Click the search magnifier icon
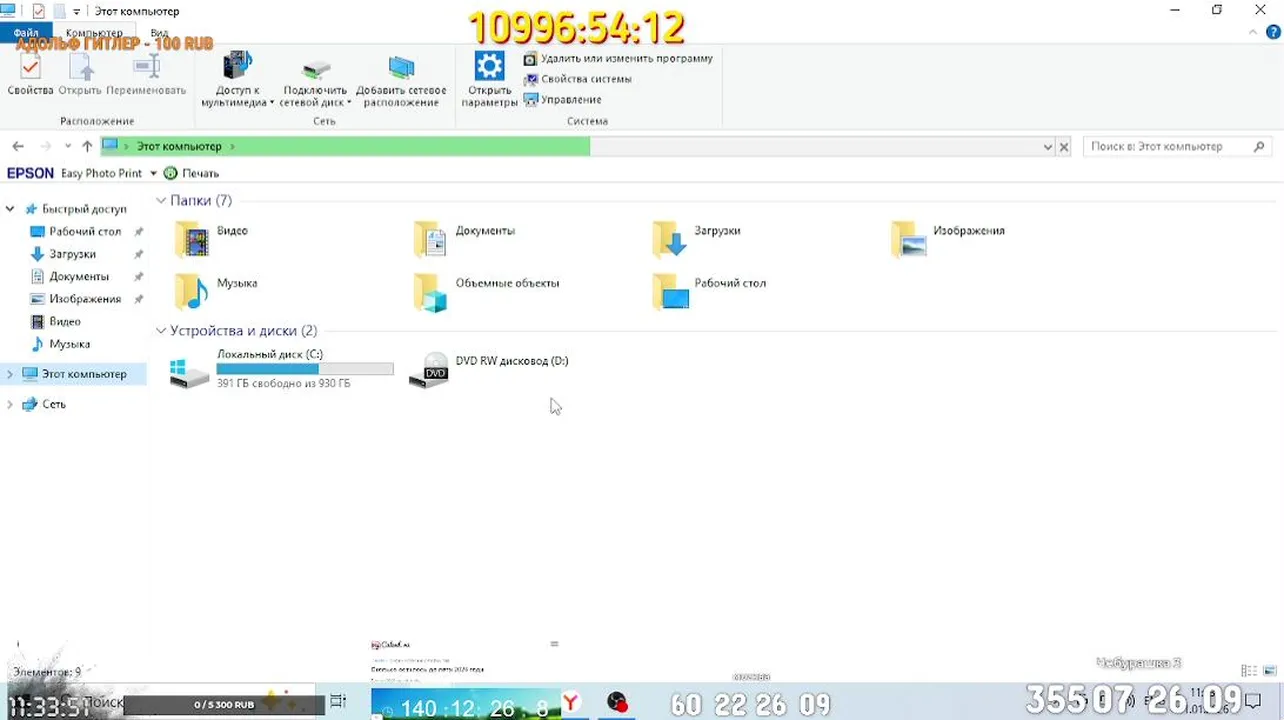 click(x=1259, y=147)
